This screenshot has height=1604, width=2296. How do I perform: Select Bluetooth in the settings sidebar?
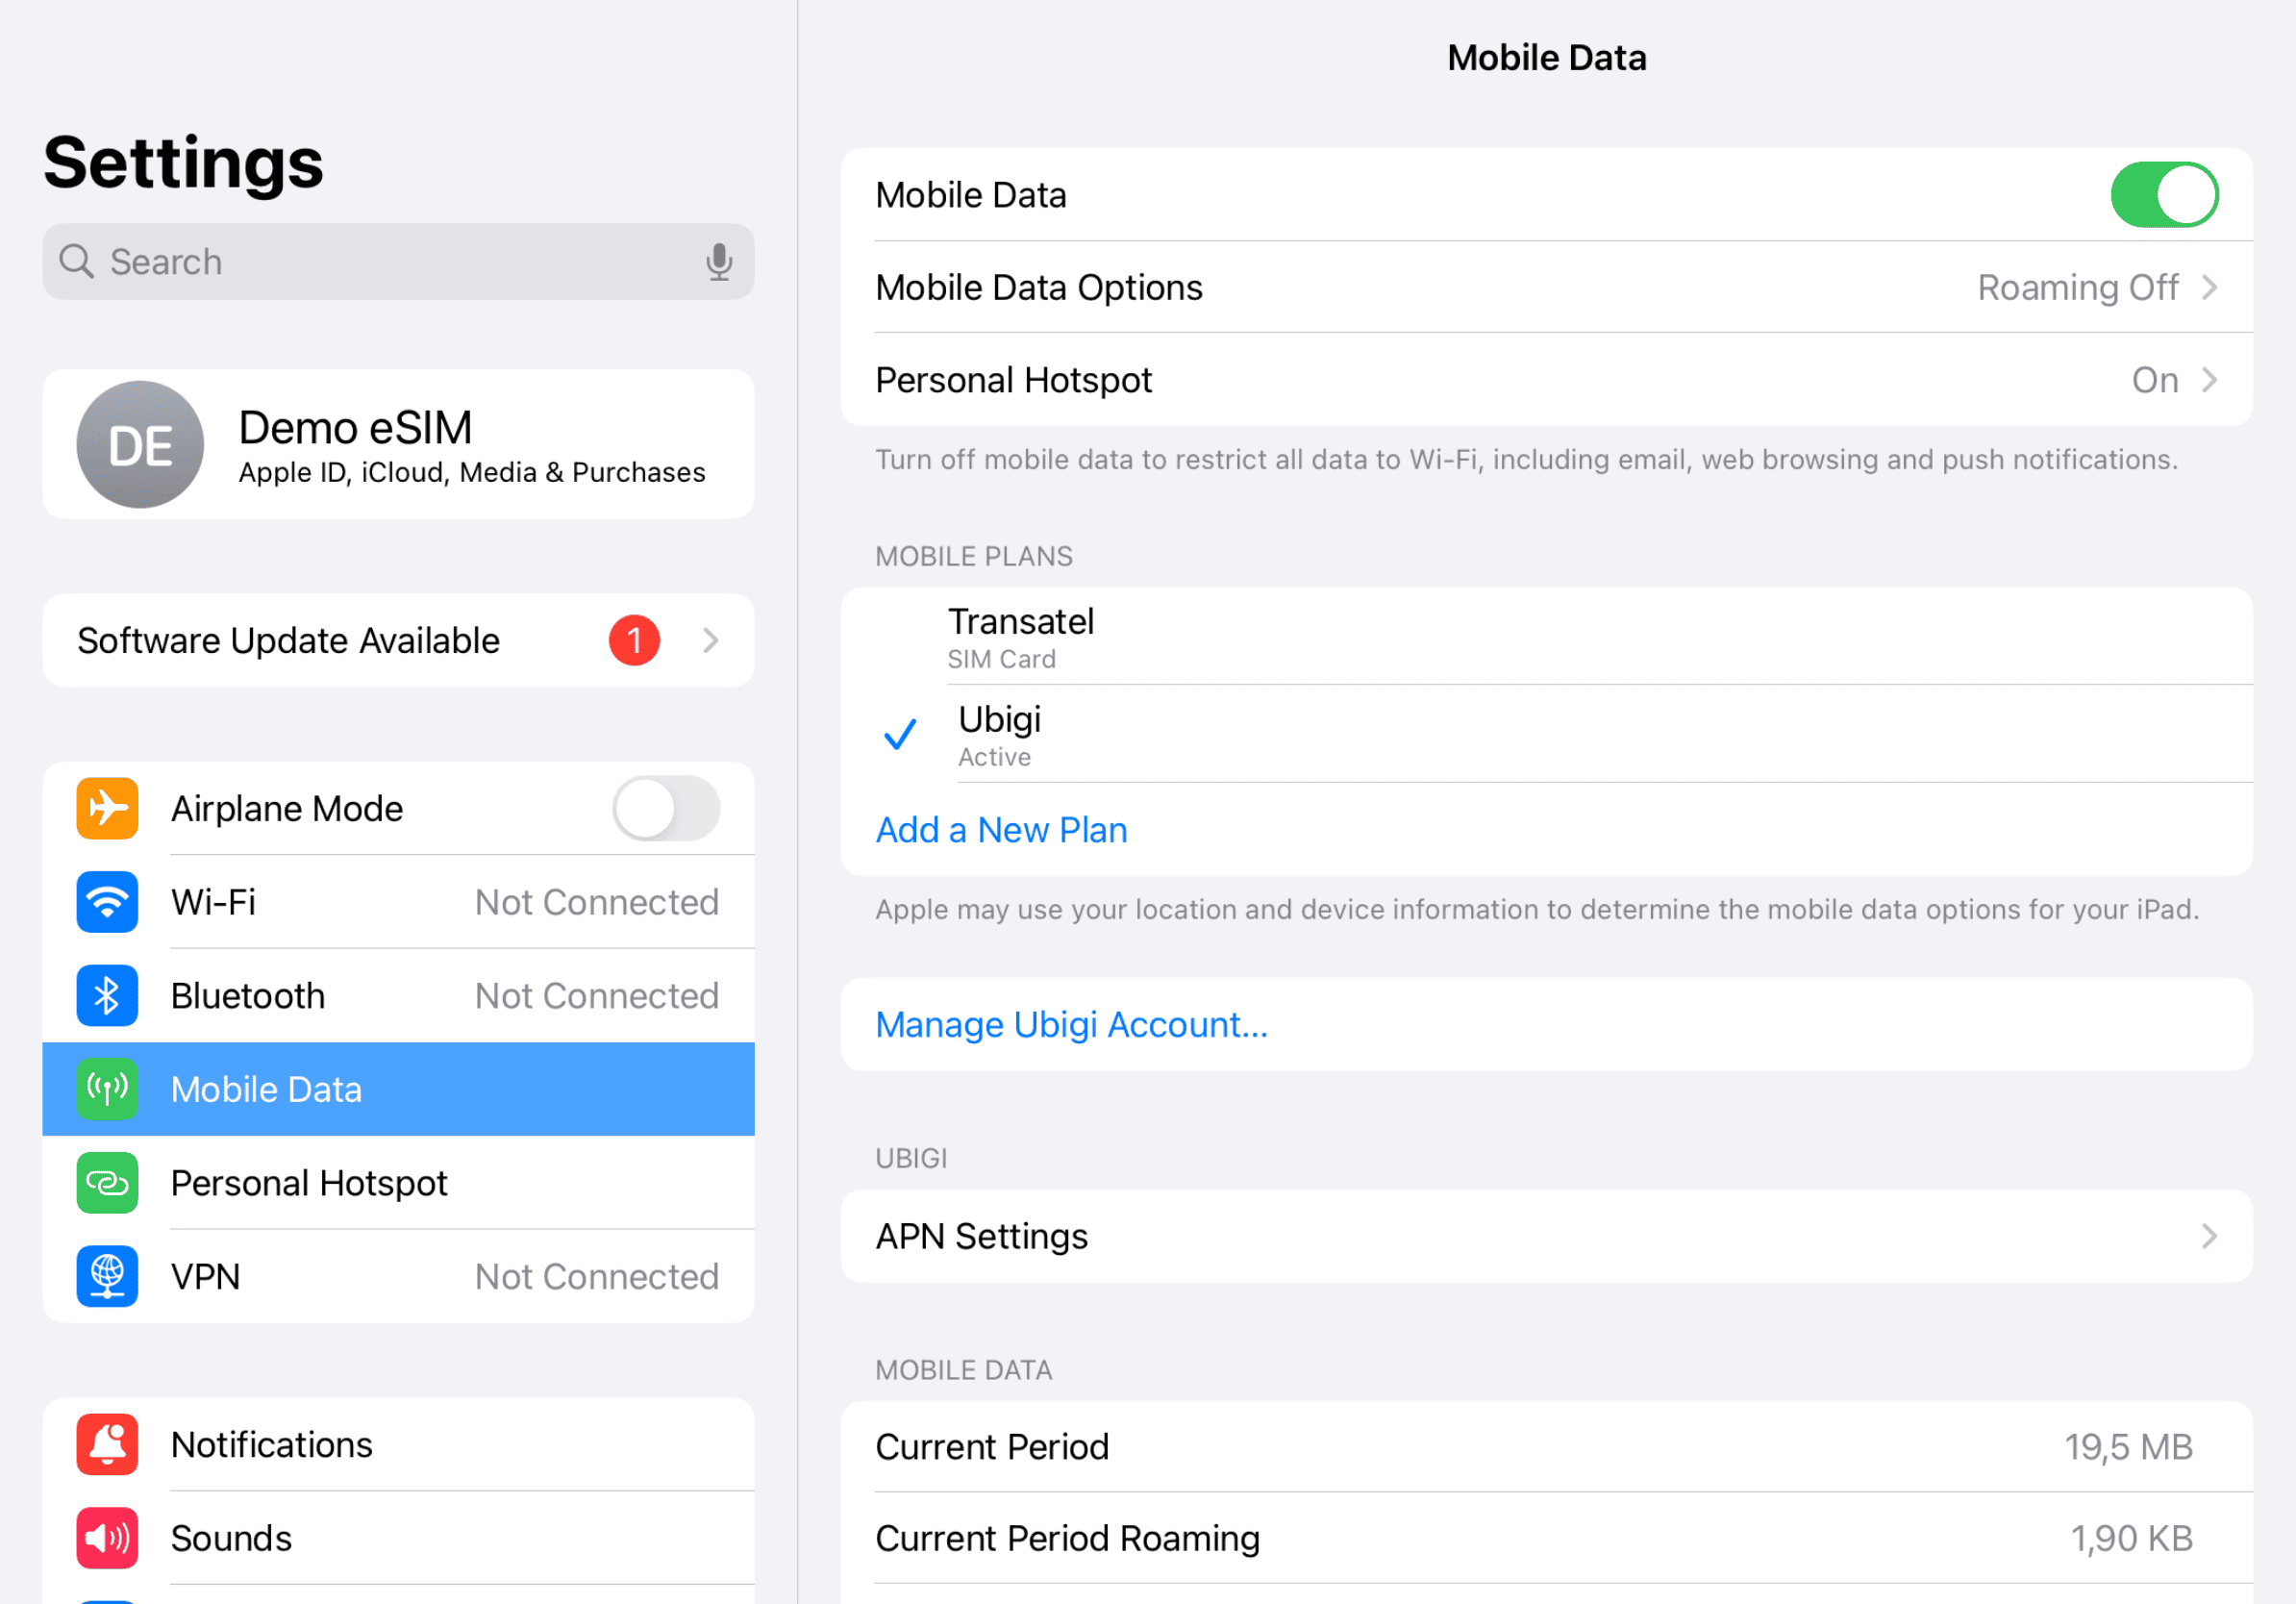click(398, 996)
